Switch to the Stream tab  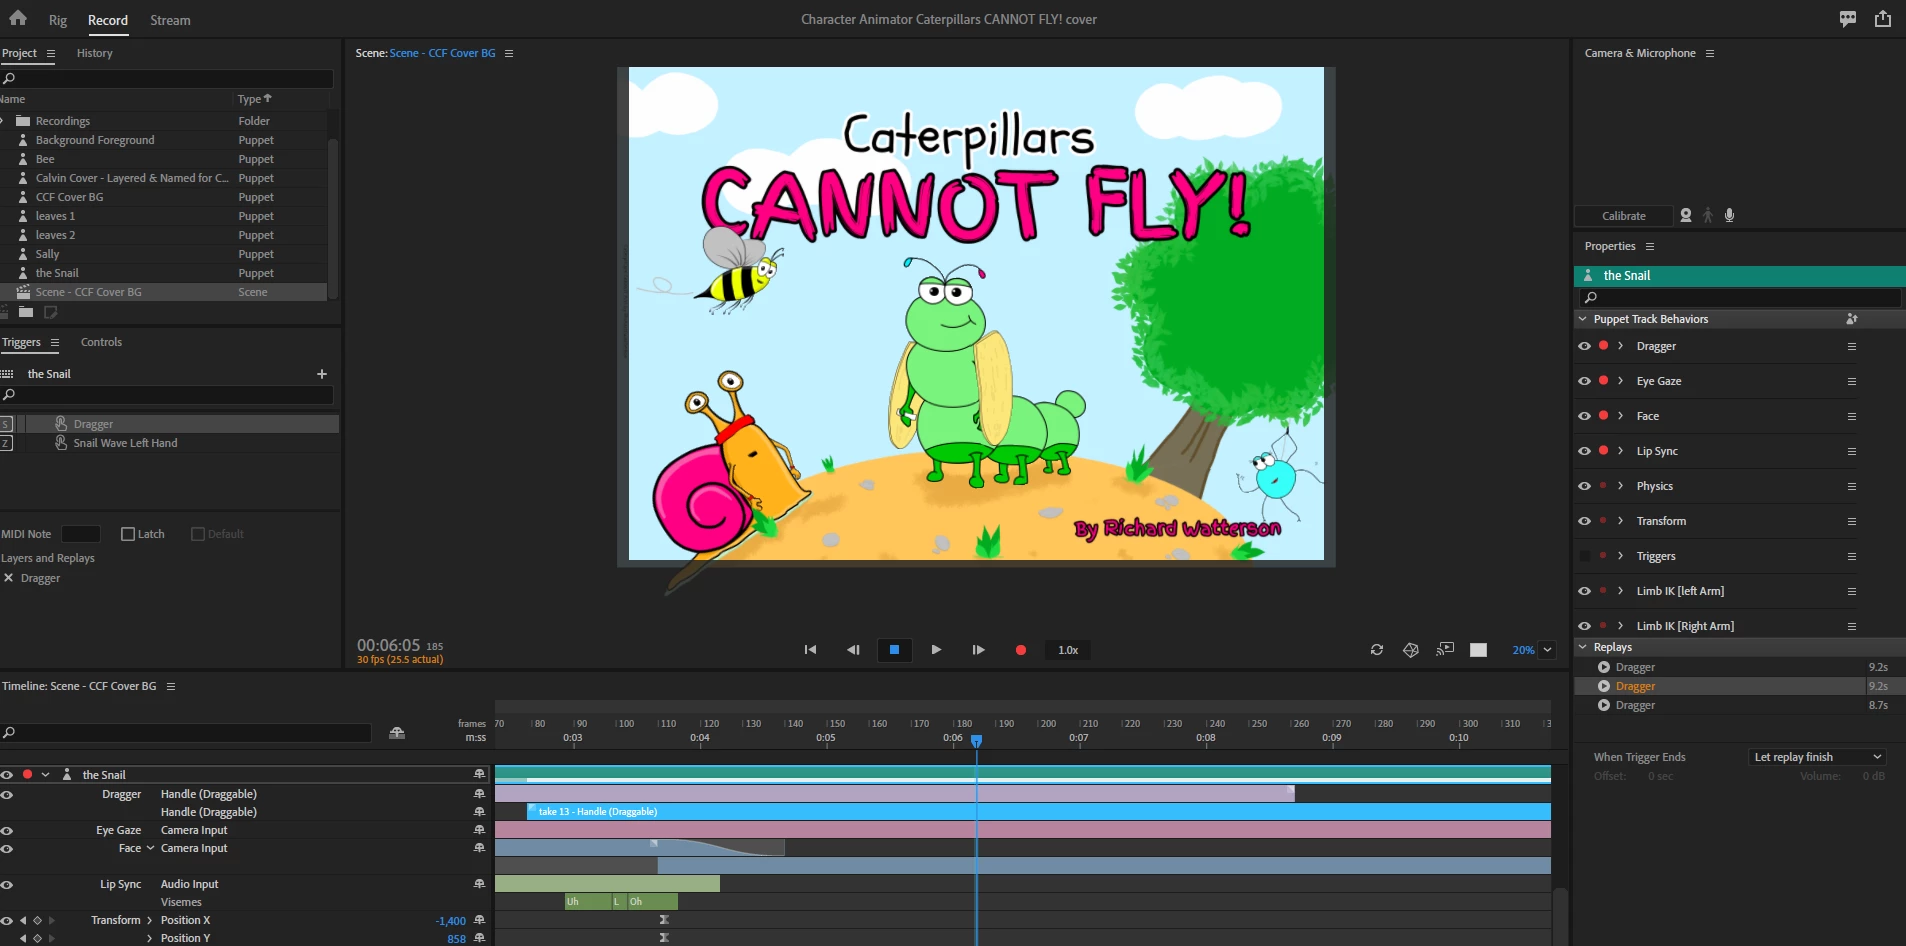[x=170, y=20]
